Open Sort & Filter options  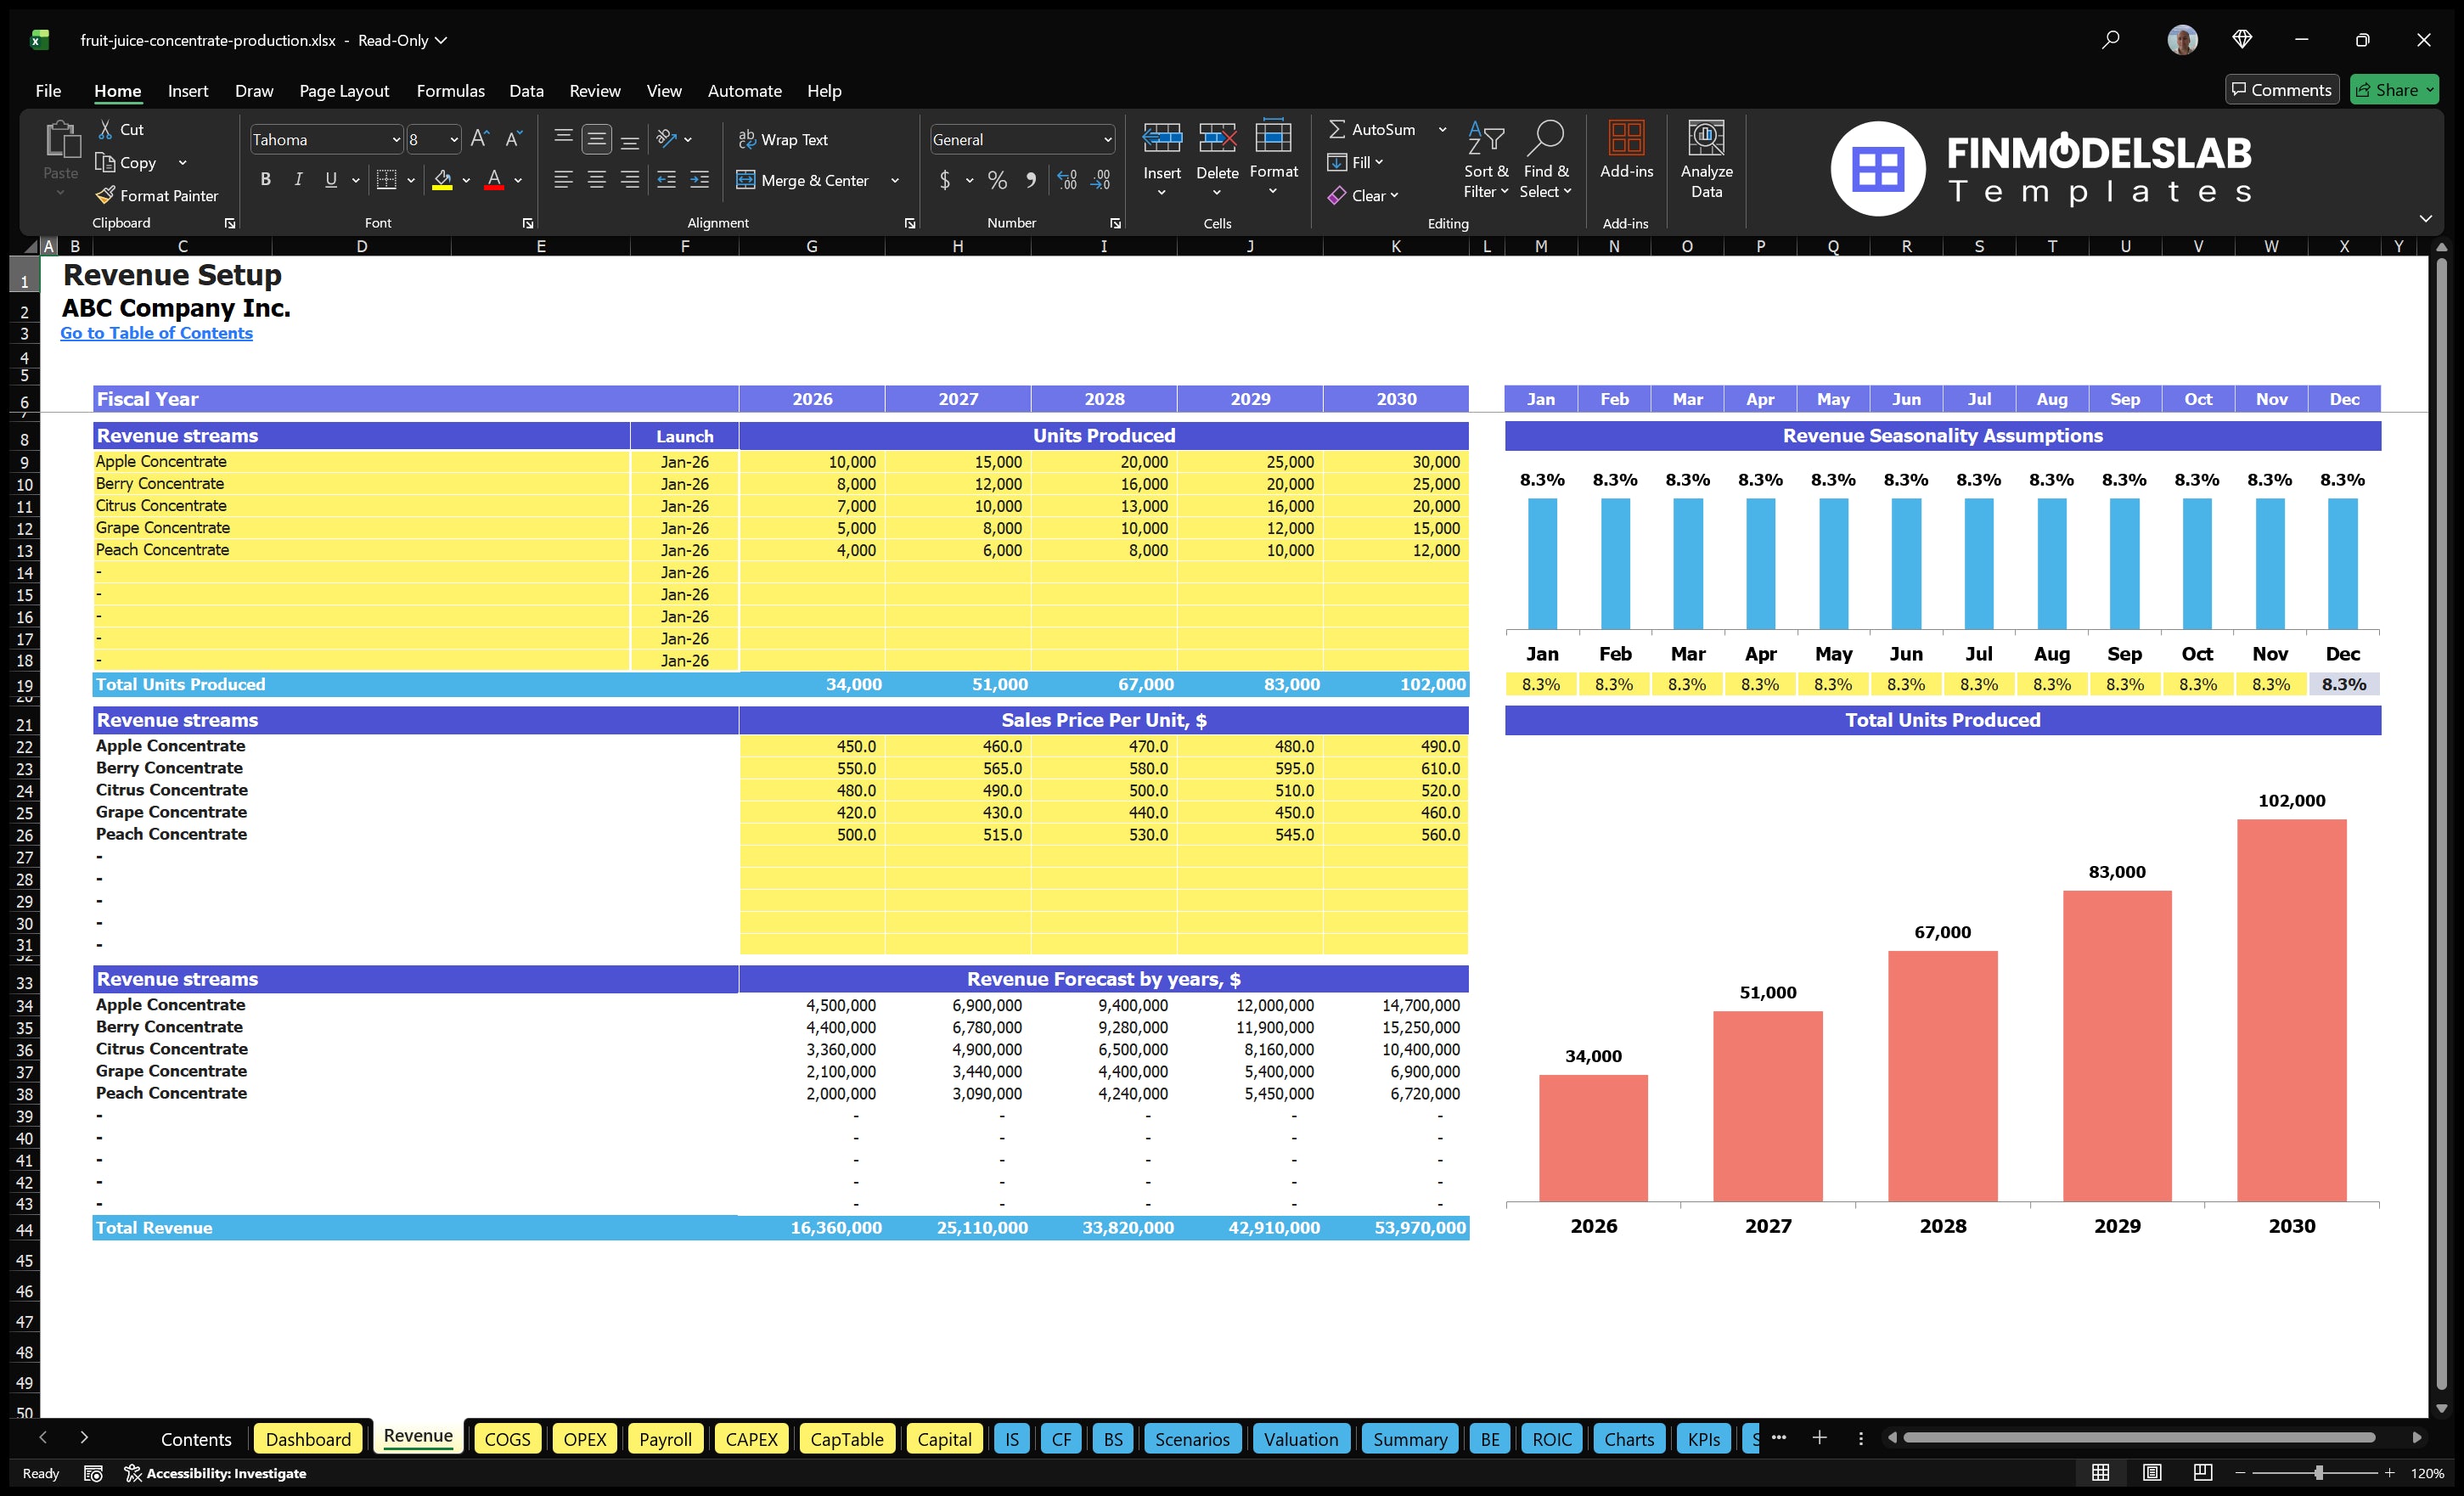[x=1486, y=160]
